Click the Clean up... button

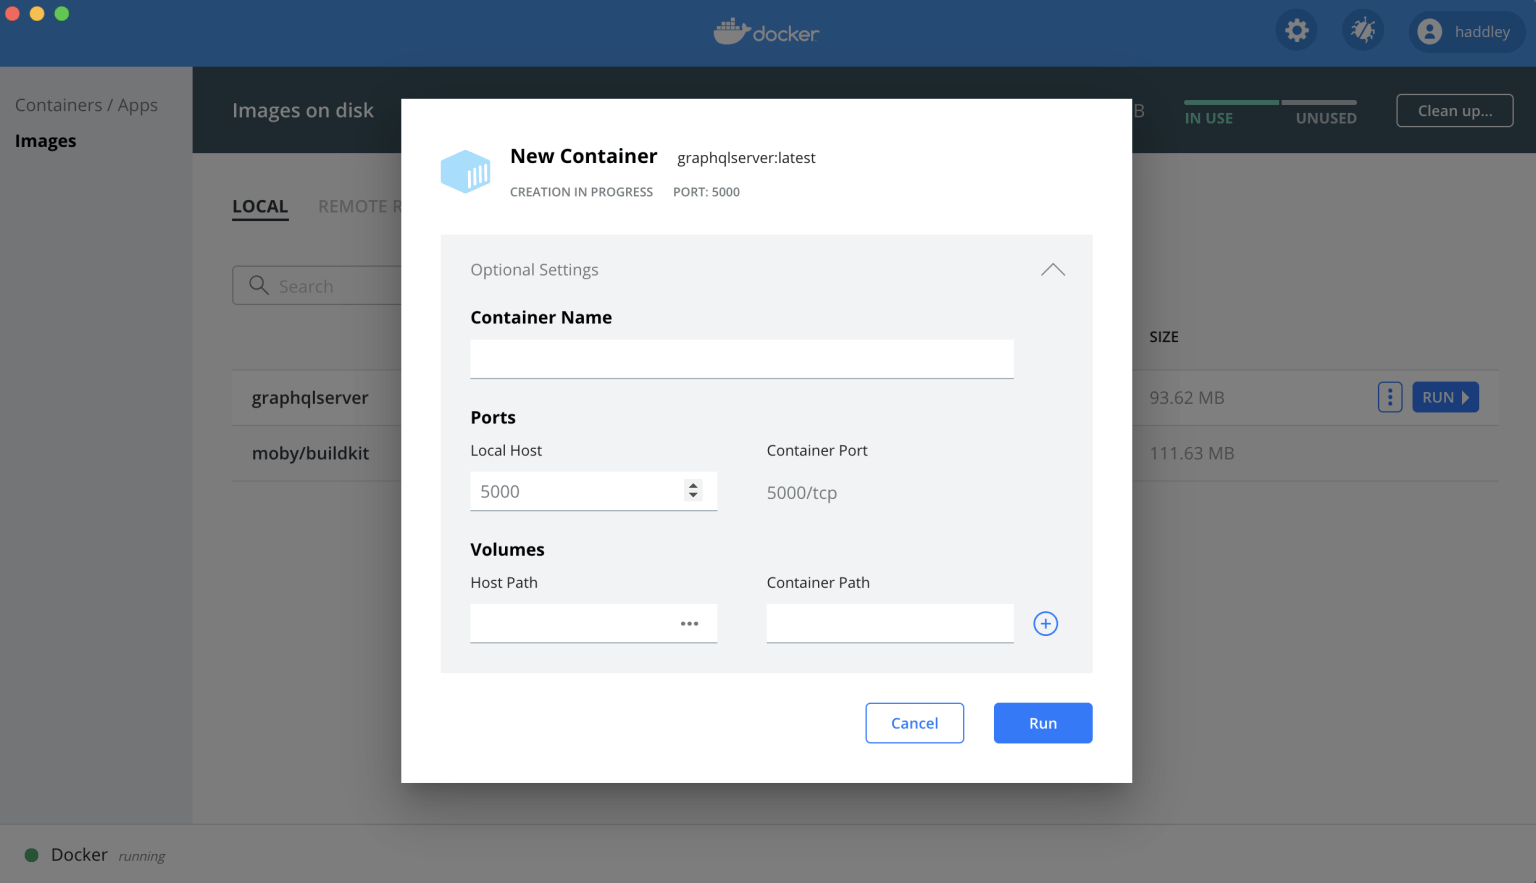[x=1454, y=111]
